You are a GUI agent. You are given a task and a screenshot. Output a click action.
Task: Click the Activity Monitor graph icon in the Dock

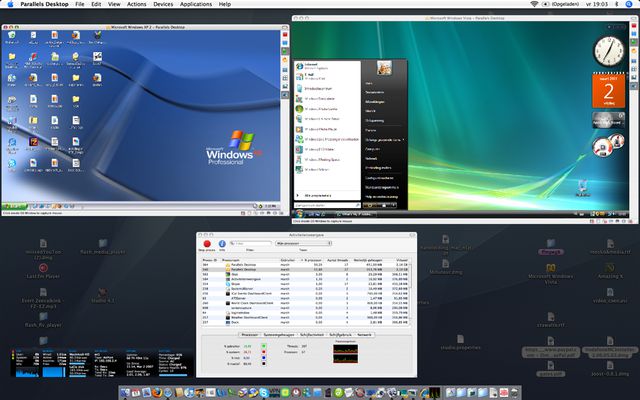pos(434,393)
